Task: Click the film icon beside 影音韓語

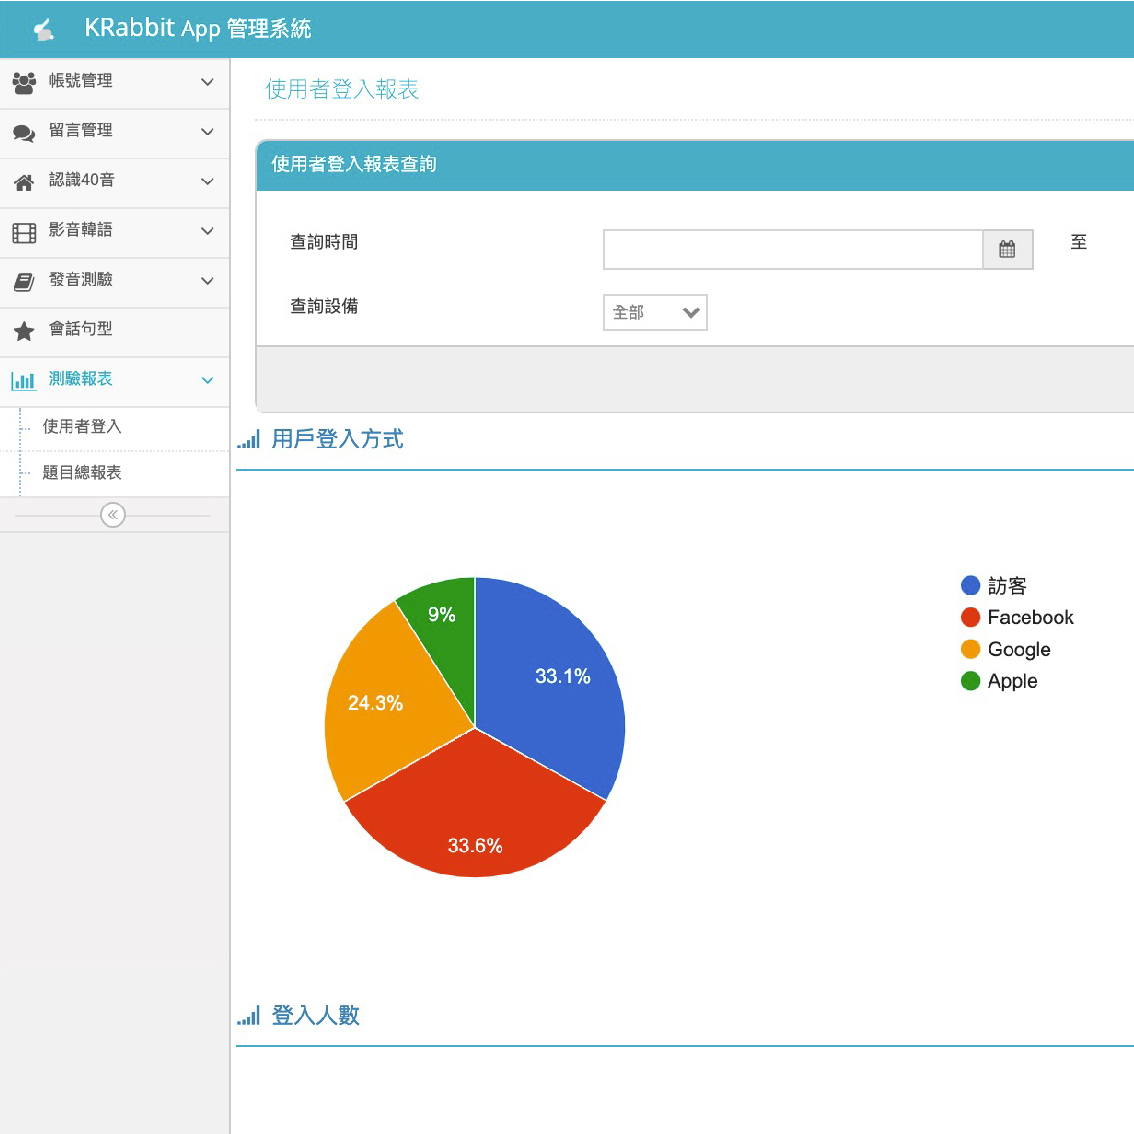Action: click(24, 233)
